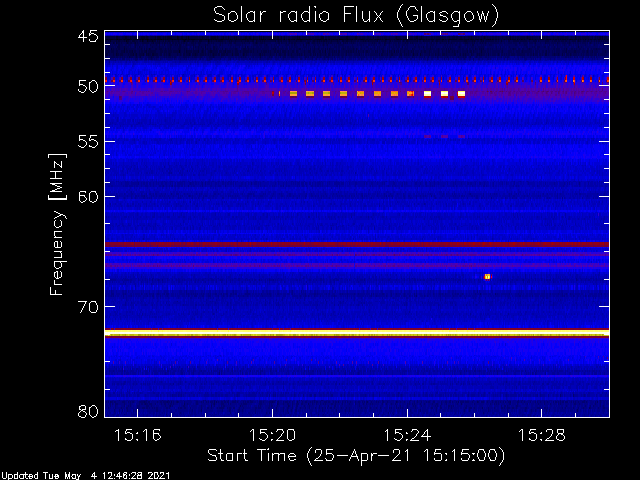The width and height of the screenshot is (640, 480).
Task: Click the 15:28 time tick label
Action: (x=542, y=435)
